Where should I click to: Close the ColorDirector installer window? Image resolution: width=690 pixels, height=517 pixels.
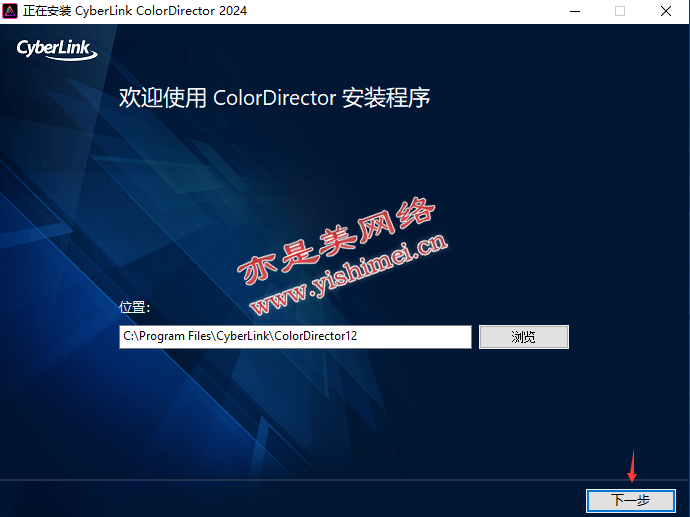tap(666, 11)
